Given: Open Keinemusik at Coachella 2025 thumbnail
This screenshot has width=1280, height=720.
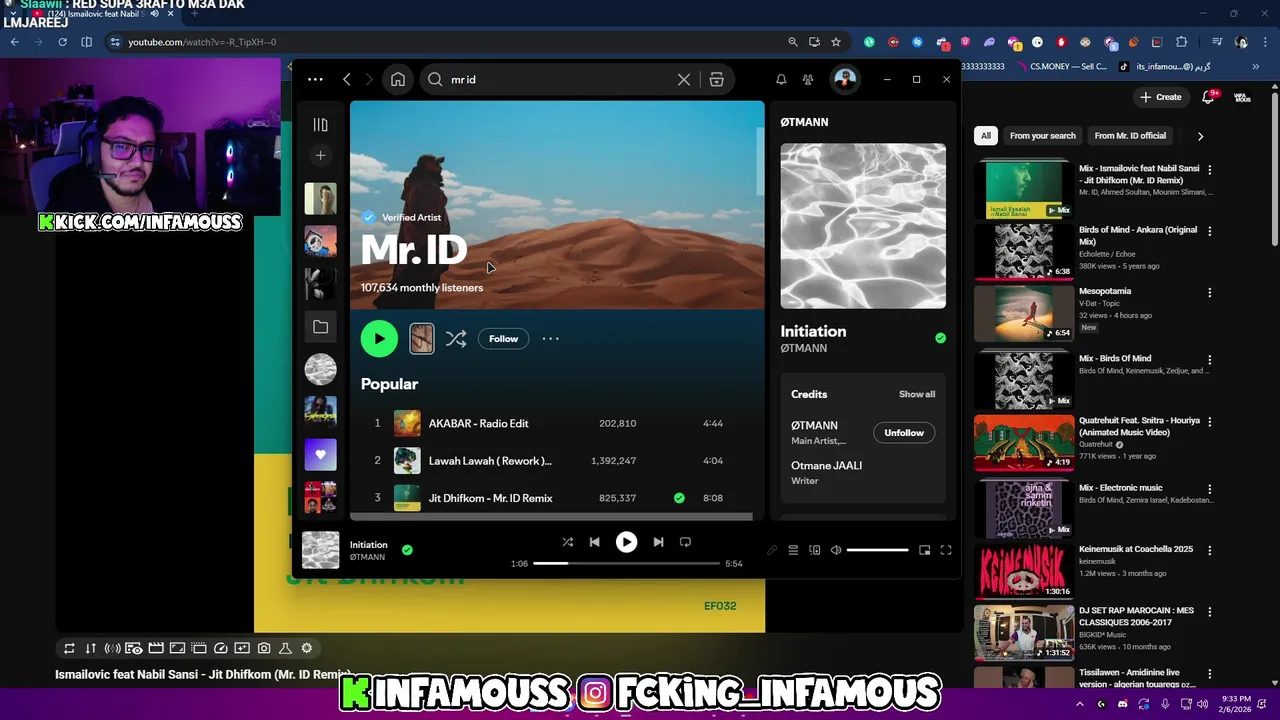Looking at the screenshot, I should pyautogui.click(x=1024, y=571).
